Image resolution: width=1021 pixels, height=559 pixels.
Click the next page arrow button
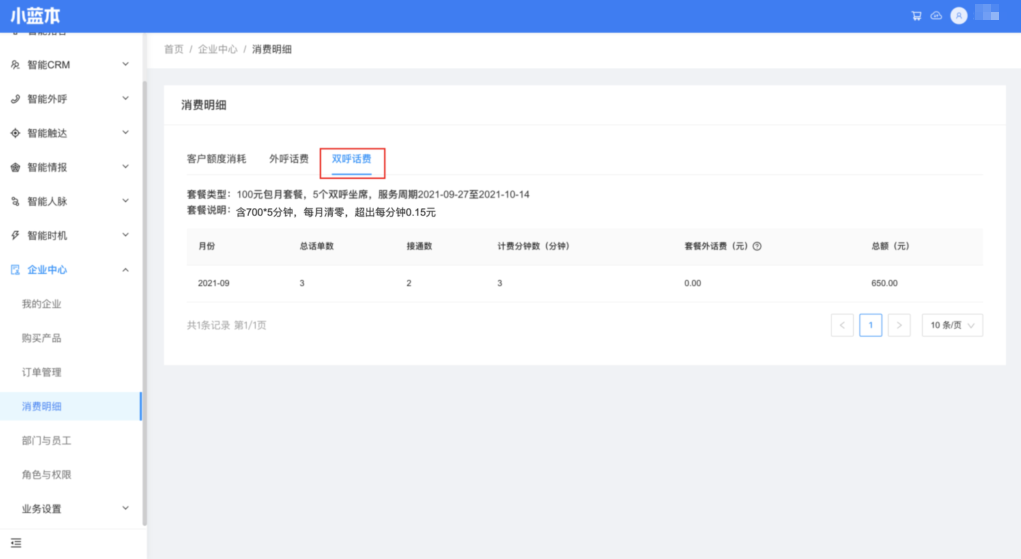pyautogui.click(x=899, y=325)
